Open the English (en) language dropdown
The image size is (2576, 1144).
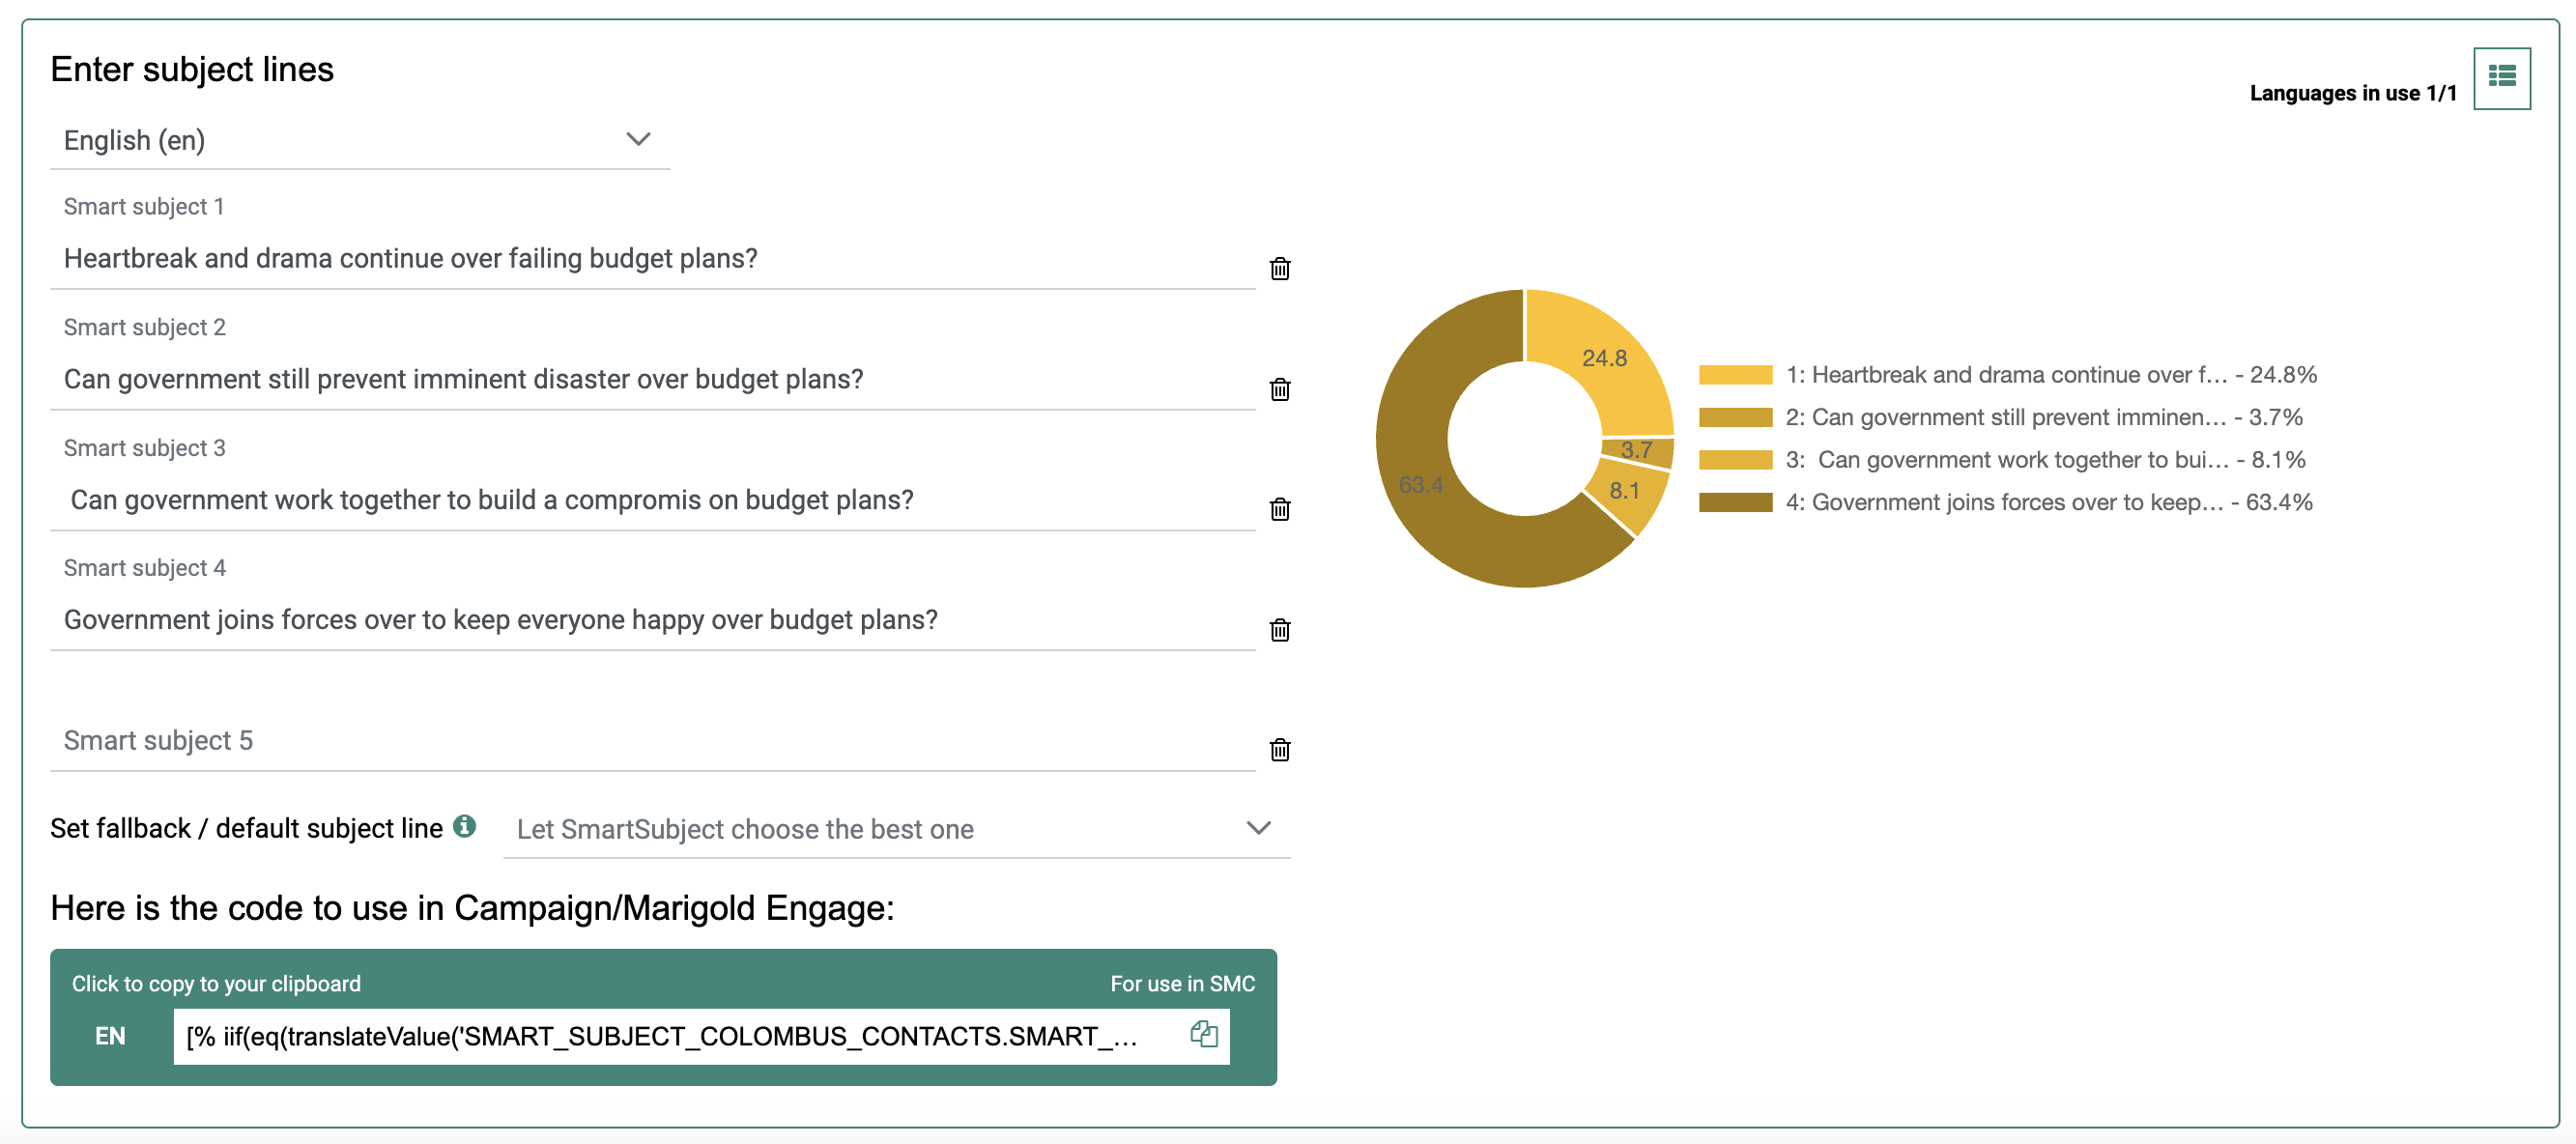coord(359,140)
